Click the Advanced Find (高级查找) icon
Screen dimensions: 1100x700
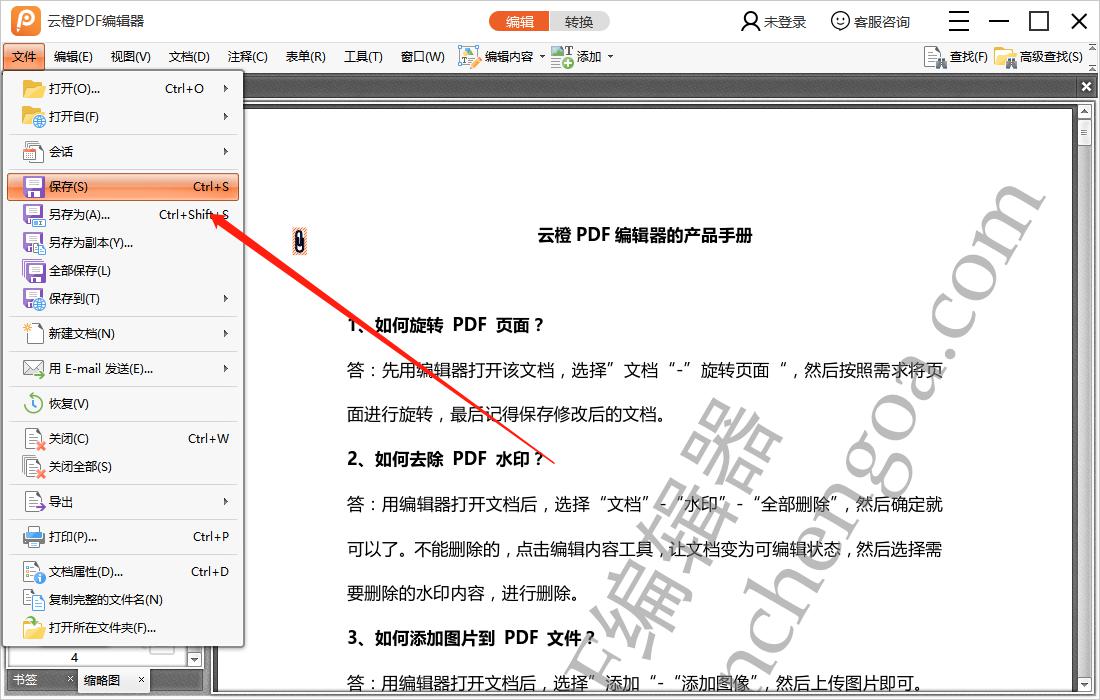tap(1005, 57)
